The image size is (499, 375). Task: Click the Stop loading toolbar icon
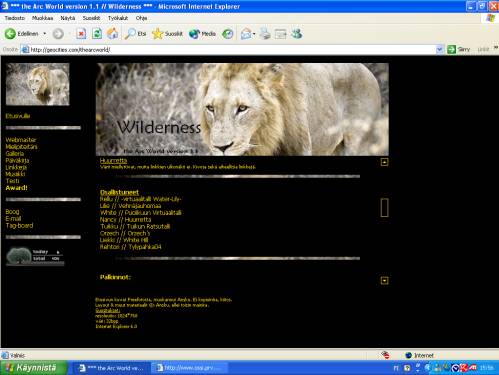(81, 34)
